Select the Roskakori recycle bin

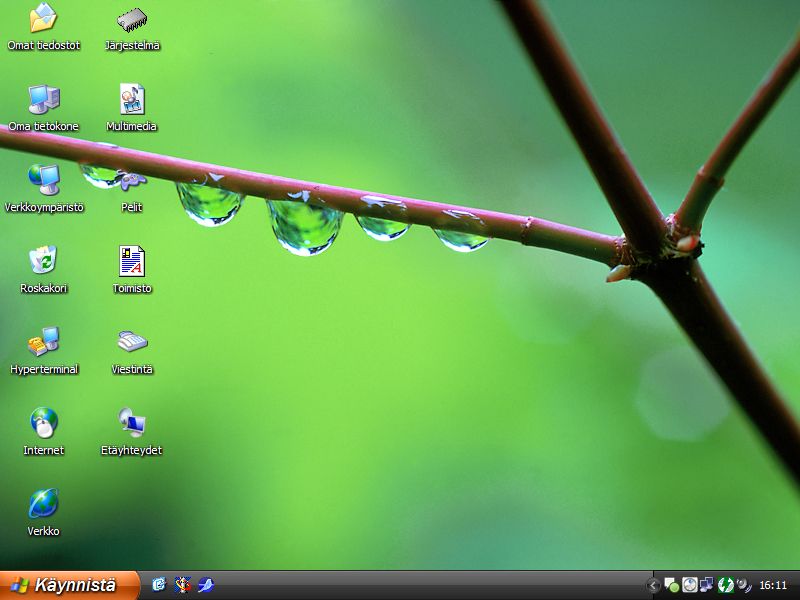(x=43, y=262)
